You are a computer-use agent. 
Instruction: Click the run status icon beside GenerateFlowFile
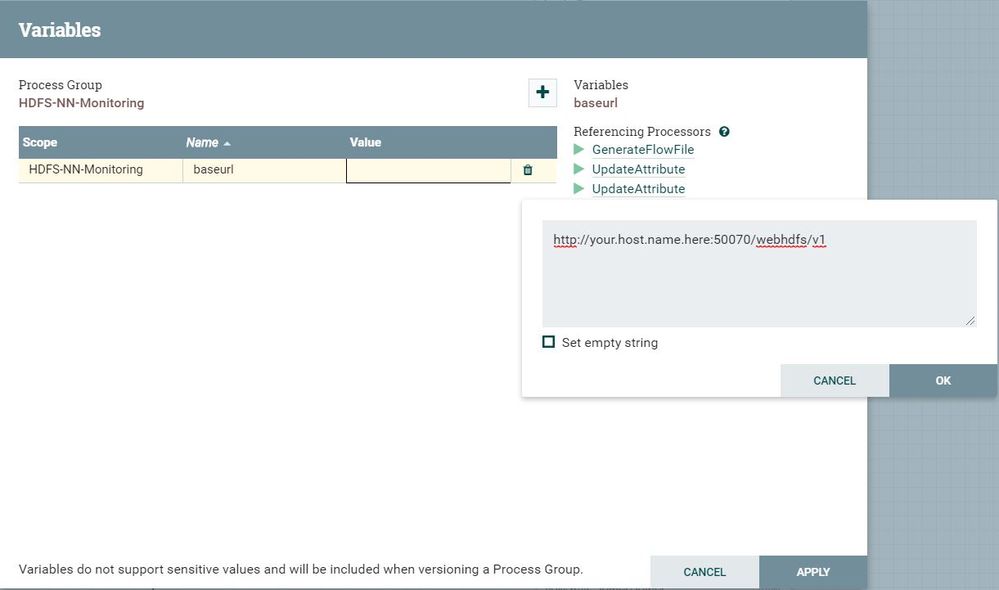pyautogui.click(x=579, y=150)
